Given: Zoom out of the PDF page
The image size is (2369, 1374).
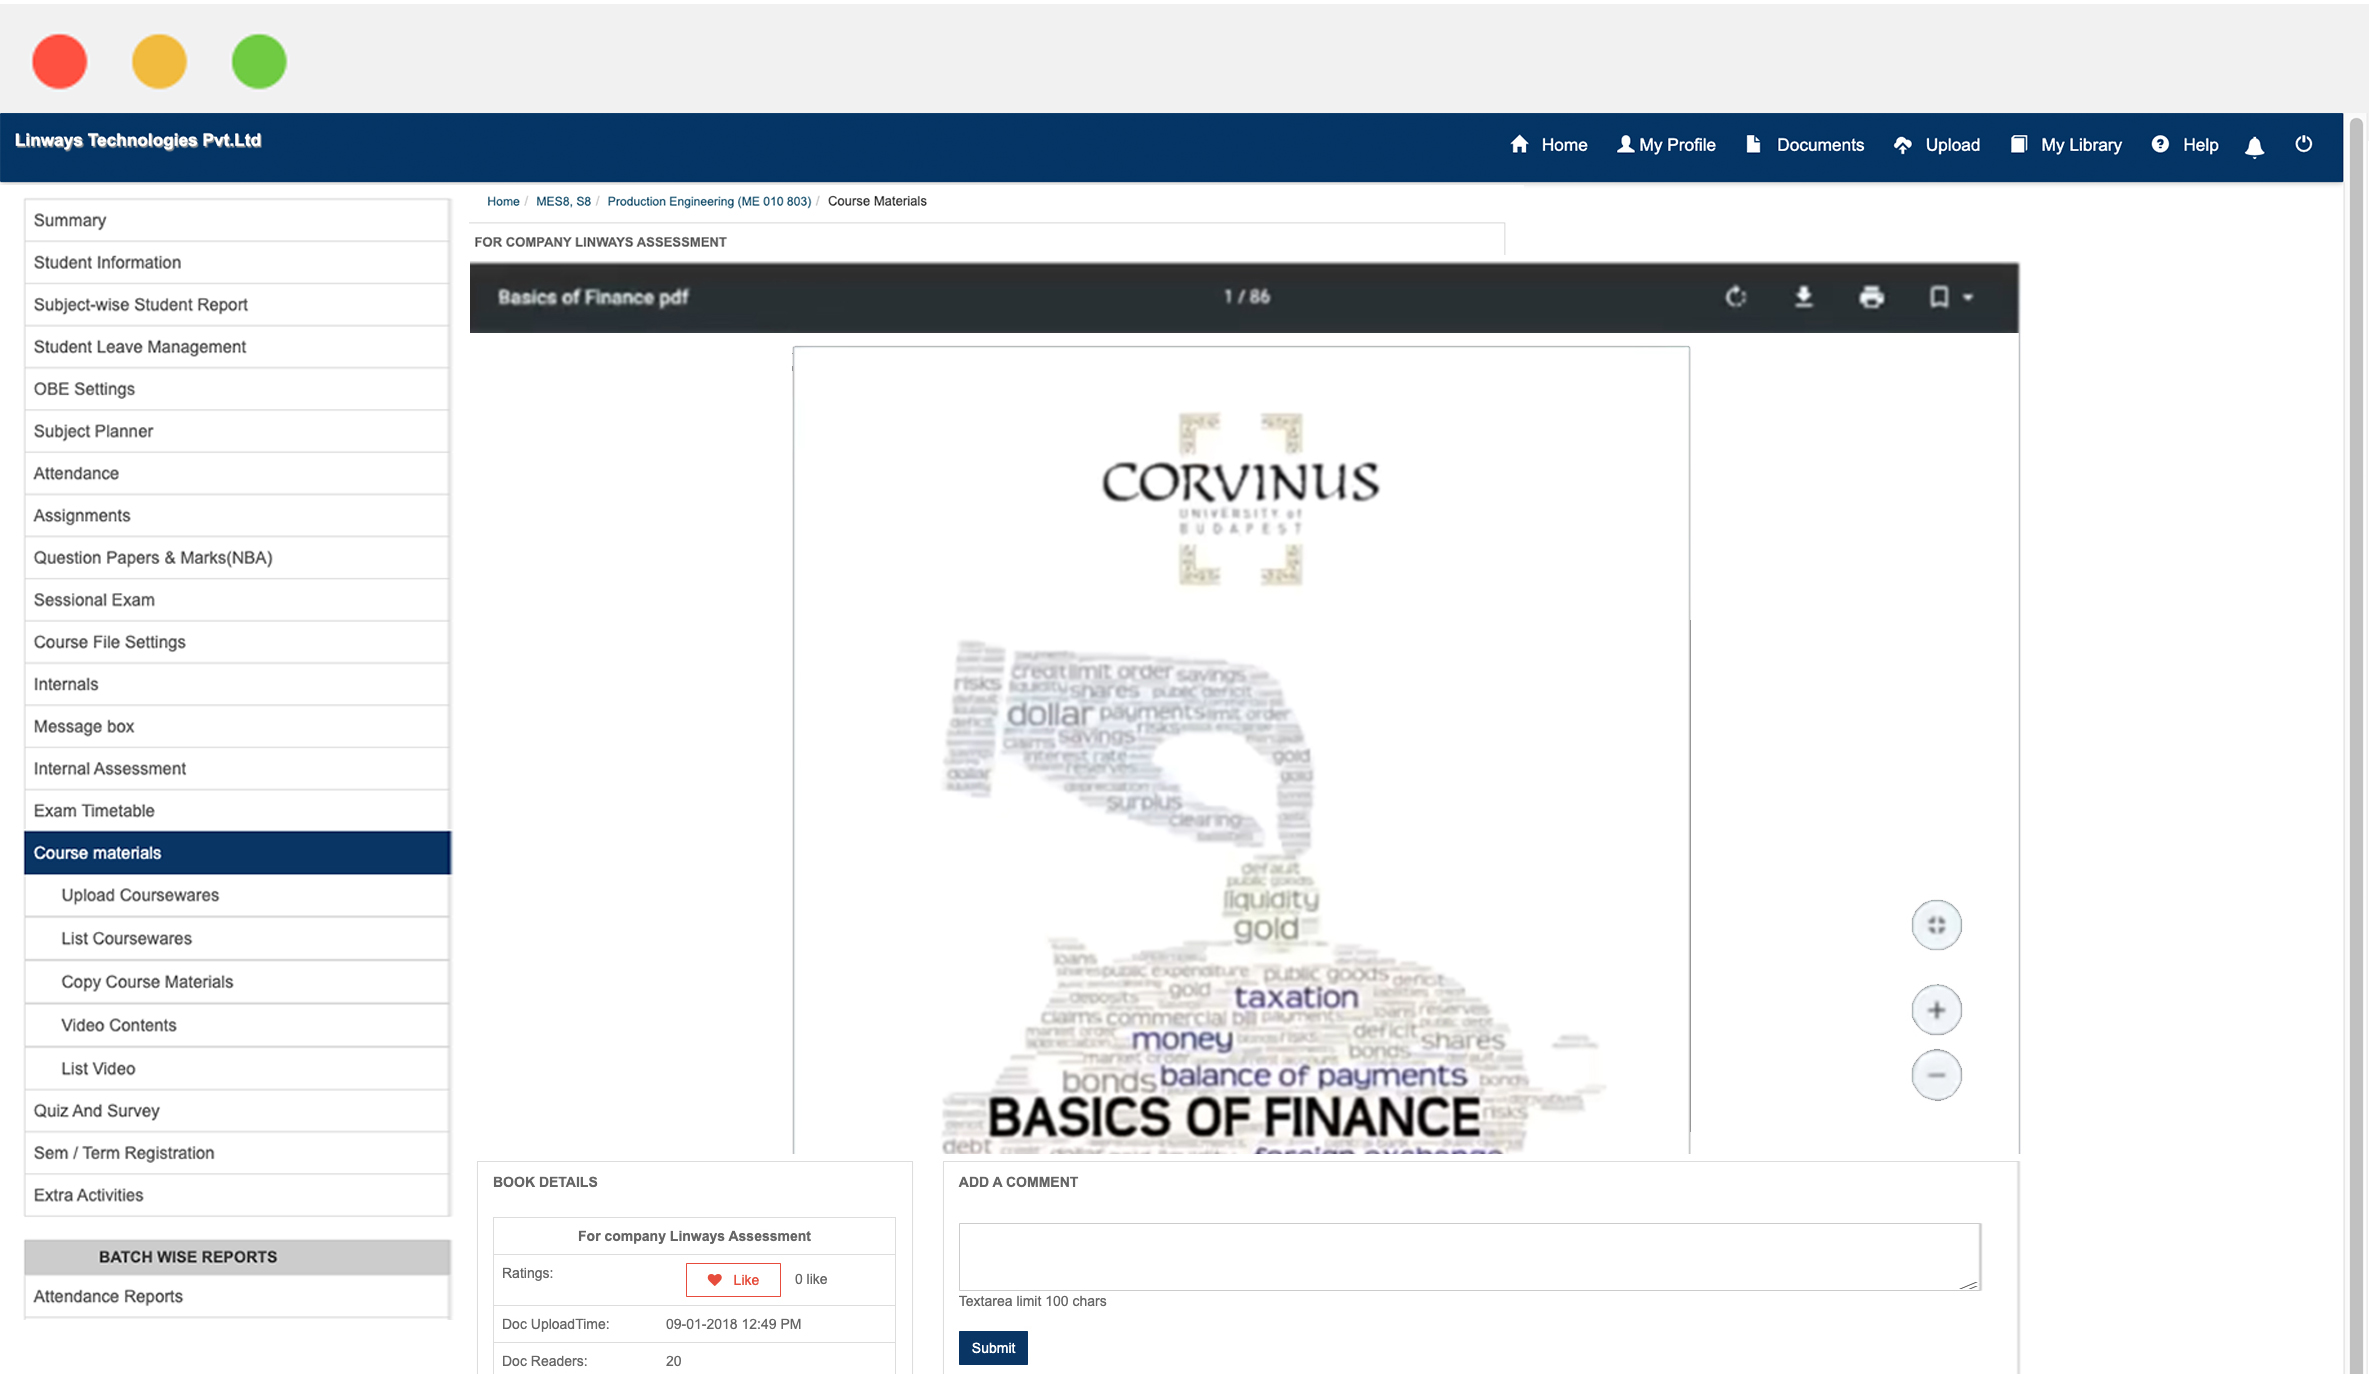Looking at the screenshot, I should coord(1937,1075).
